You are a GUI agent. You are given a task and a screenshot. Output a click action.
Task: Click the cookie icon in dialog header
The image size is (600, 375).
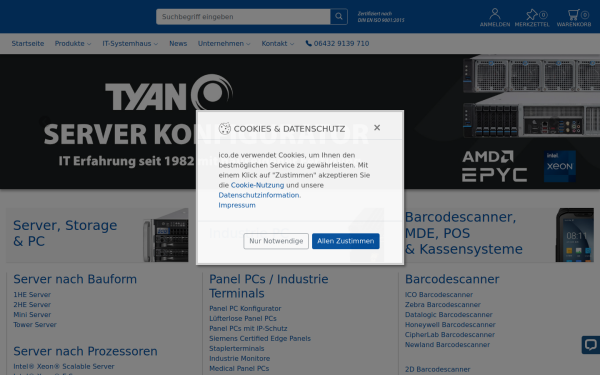tap(225, 129)
